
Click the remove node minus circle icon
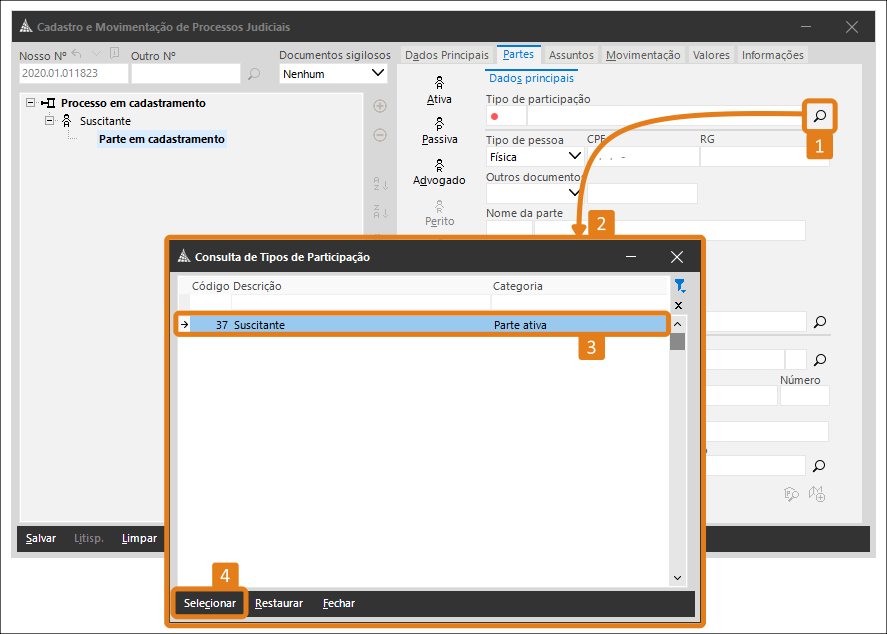coord(380,135)
